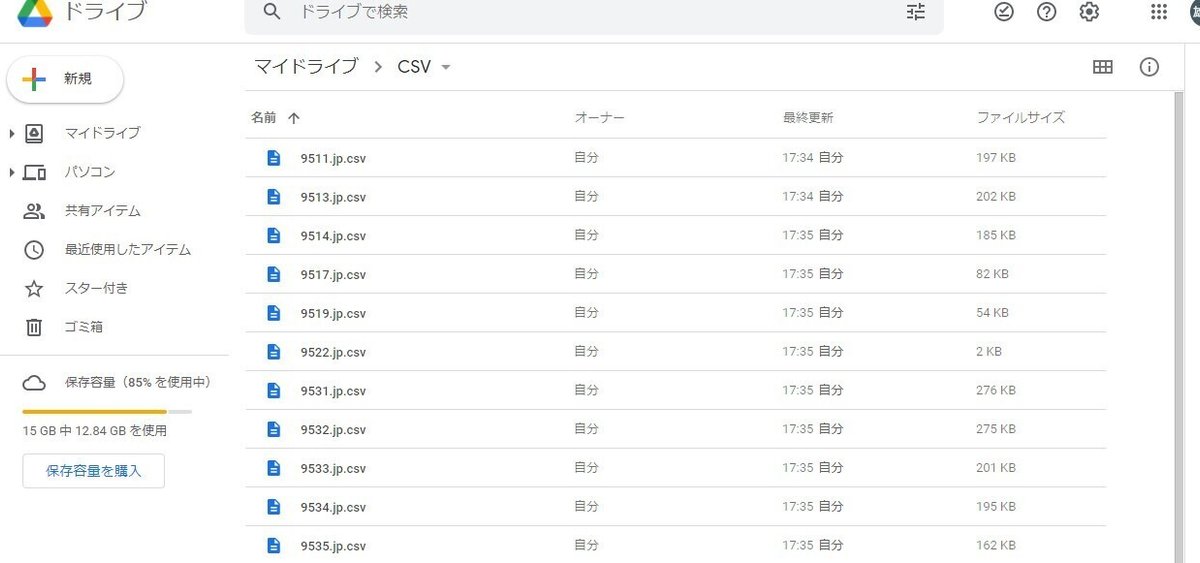Open the Trash in the sidebar
Image resolution: width=1200 pixels, height=563 pixels.
83,327
